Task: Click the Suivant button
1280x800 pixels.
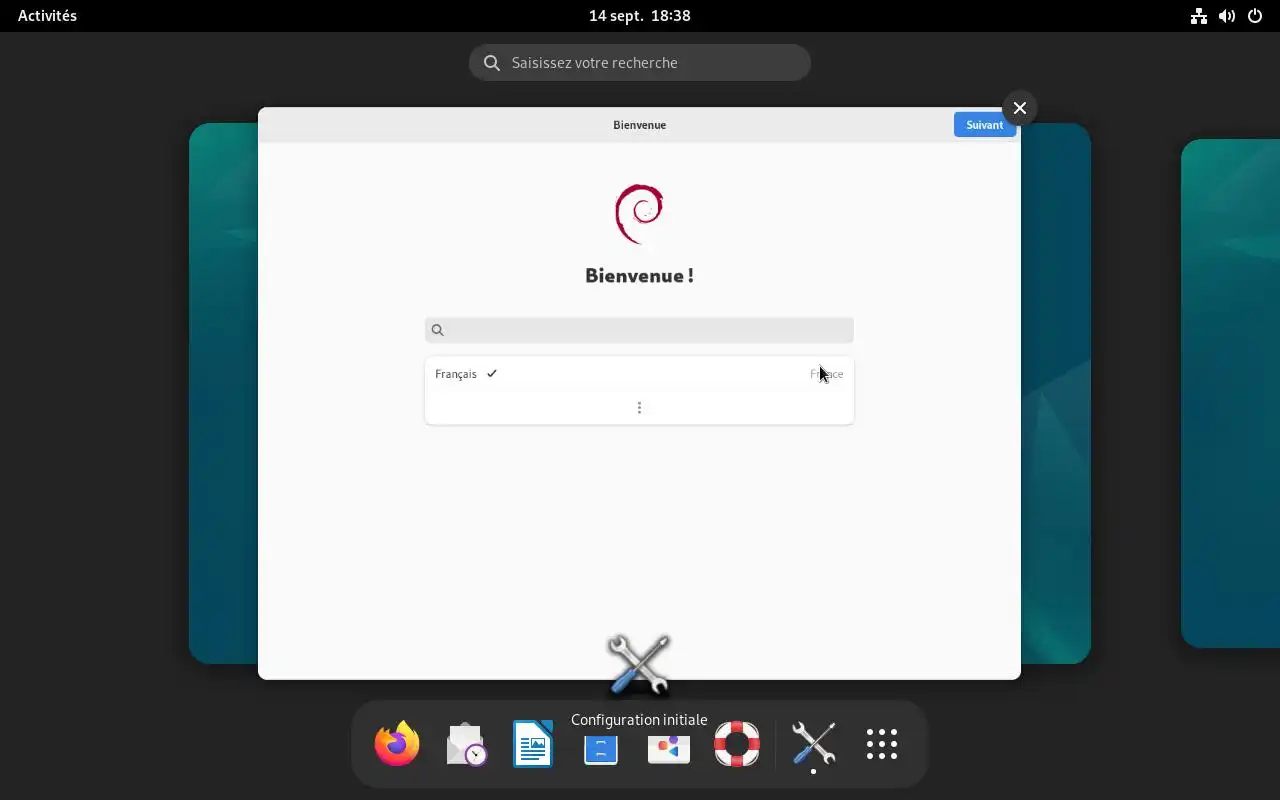Action: point(985,125)
